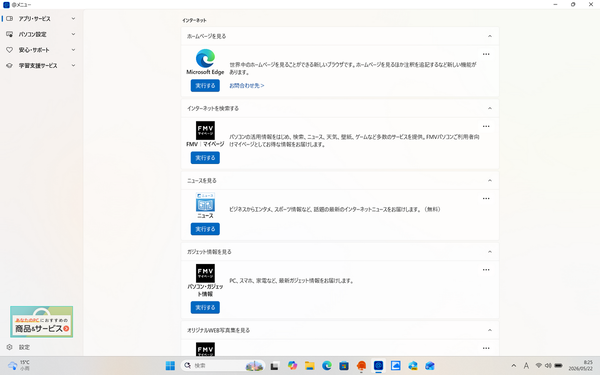The width and height of the screenshot is (600, 375).
Task: Click 実行する for パソコン・ガジェット情報
Action: click(205, 307)
